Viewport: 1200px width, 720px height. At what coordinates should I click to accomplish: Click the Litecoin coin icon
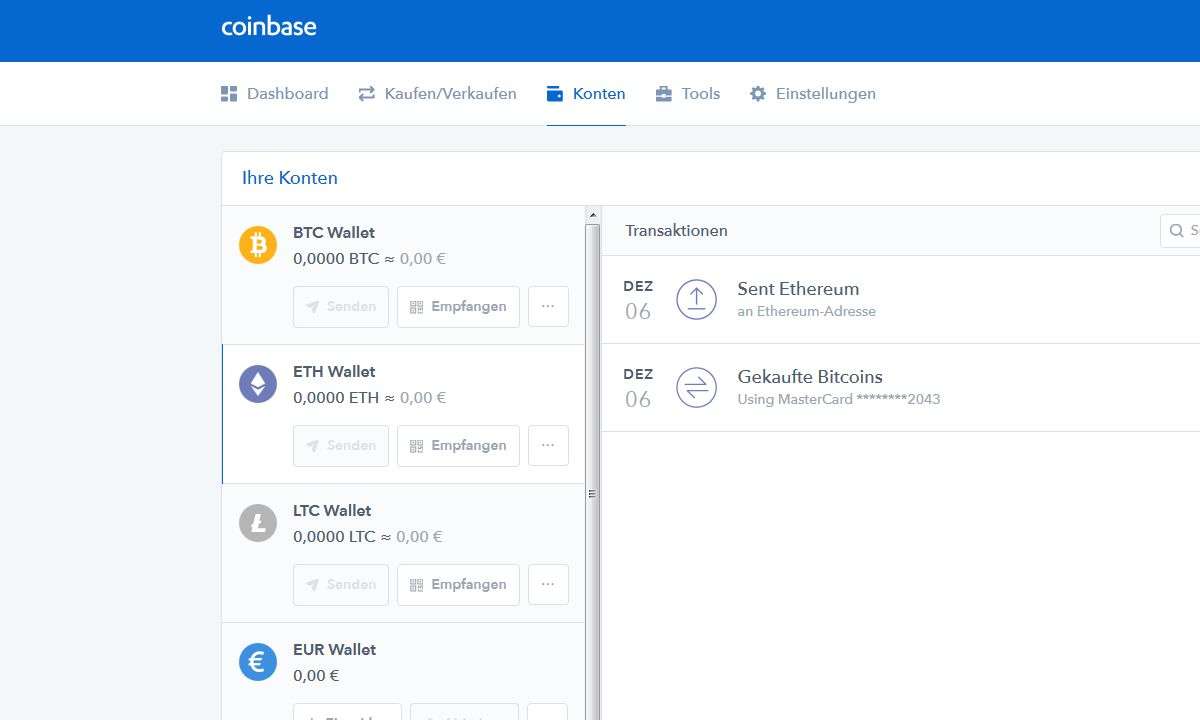point(258,523)
